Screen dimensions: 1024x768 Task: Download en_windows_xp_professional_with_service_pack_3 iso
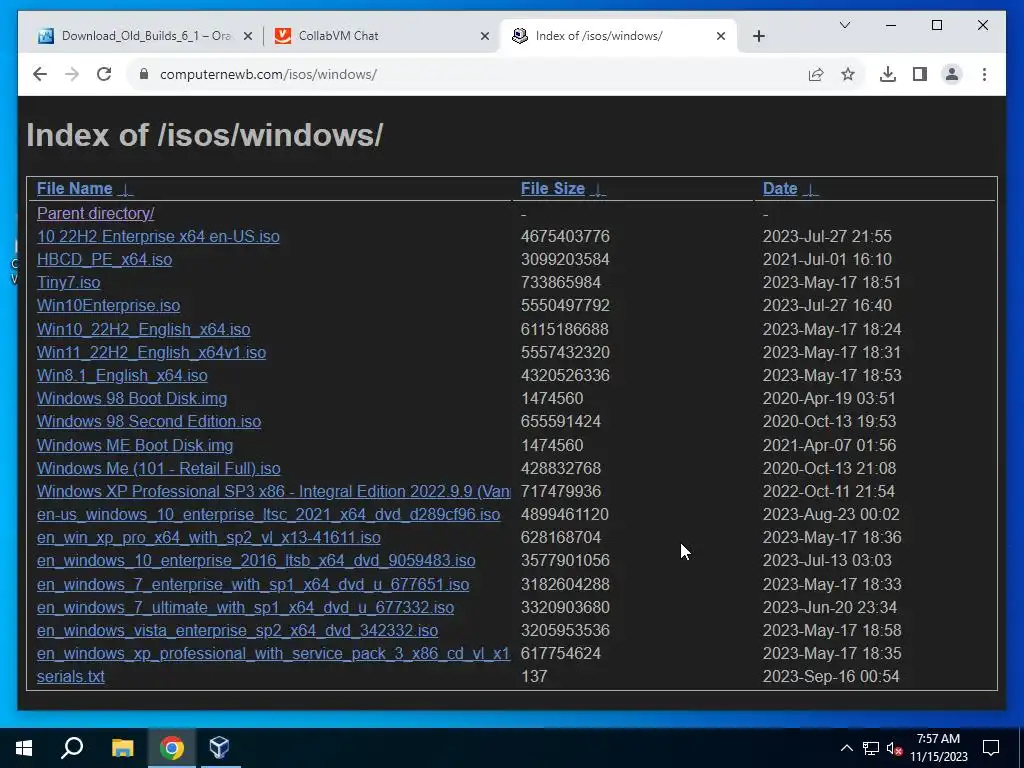click(x=274, y=653)
